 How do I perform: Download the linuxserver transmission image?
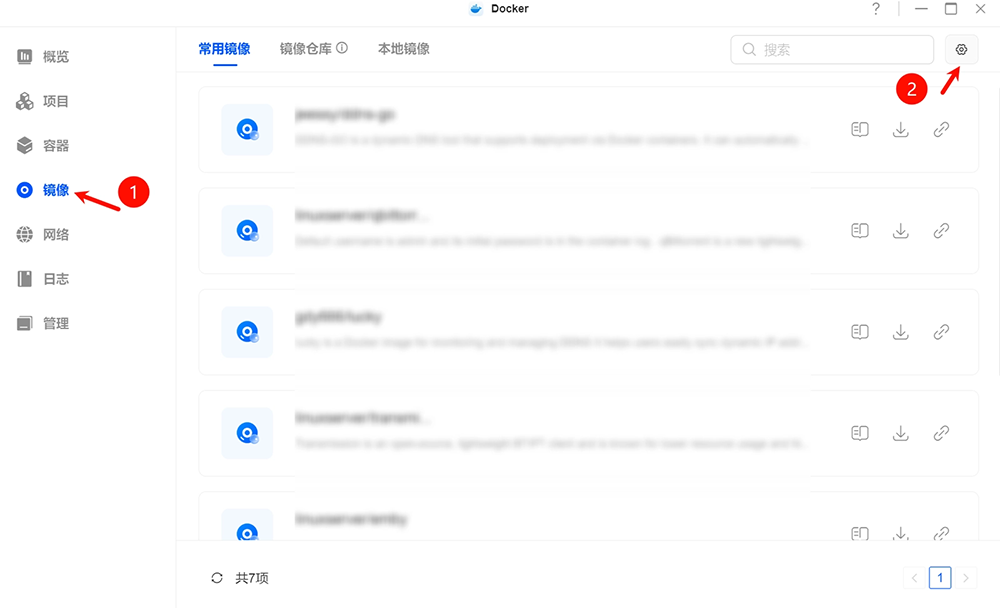tap(901, 433)
